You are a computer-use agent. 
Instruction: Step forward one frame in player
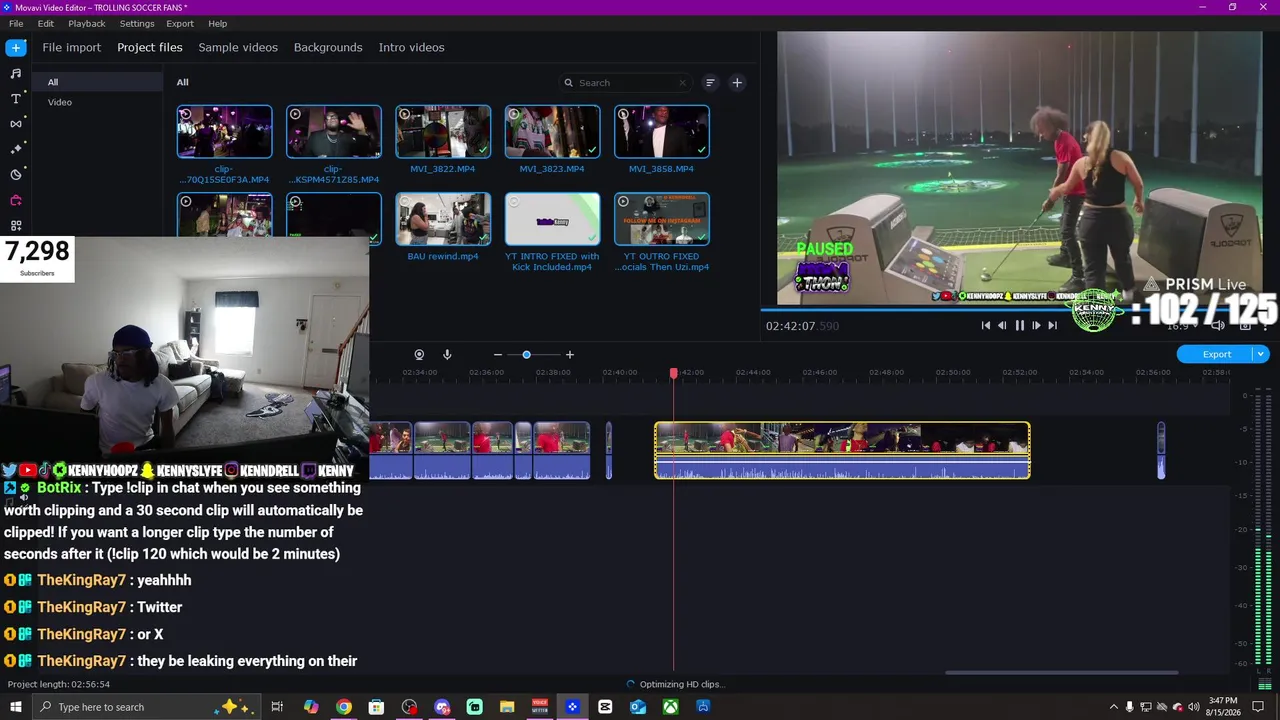[x=1036, y=325]
